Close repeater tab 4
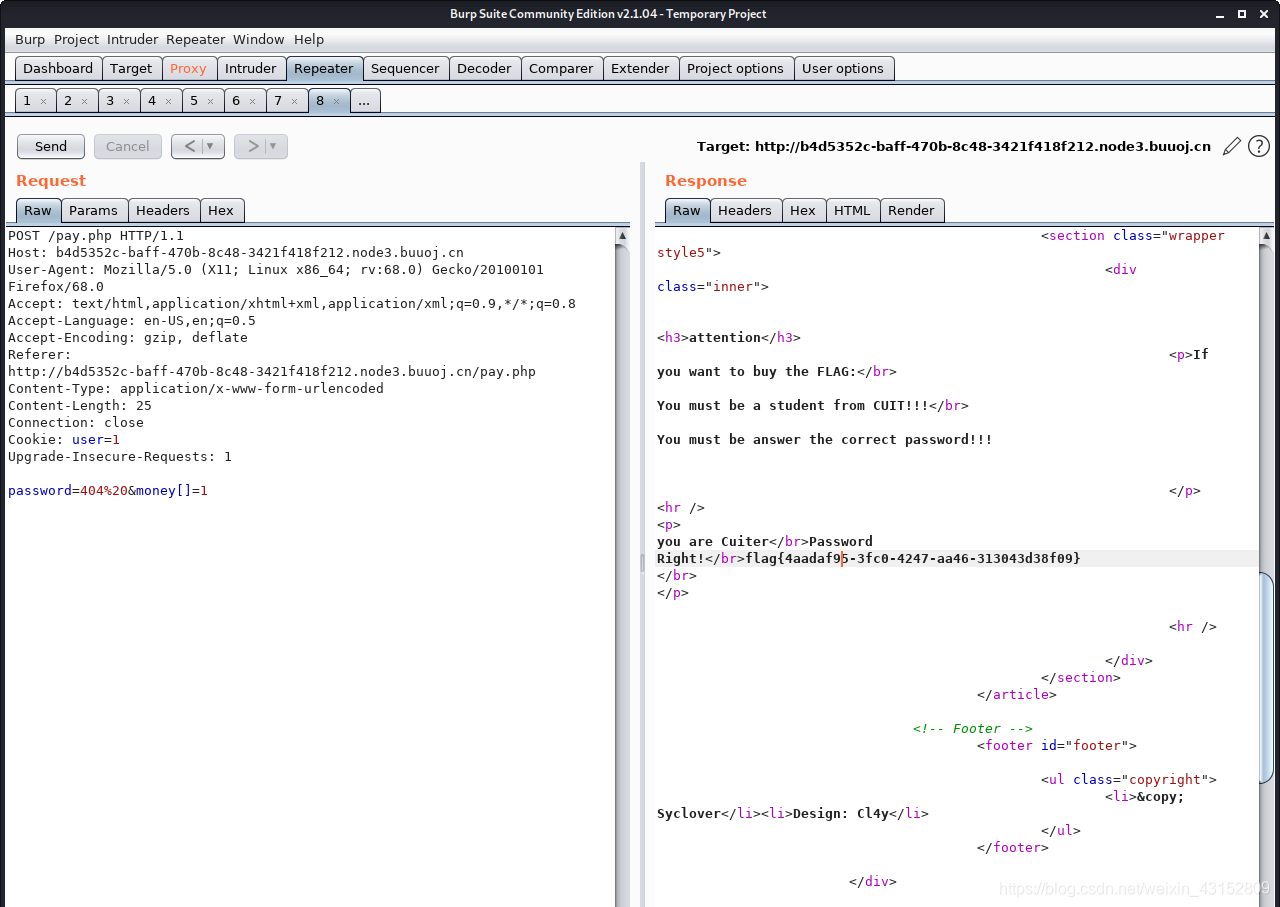1280x907 pixels. [x=169, y=101]
